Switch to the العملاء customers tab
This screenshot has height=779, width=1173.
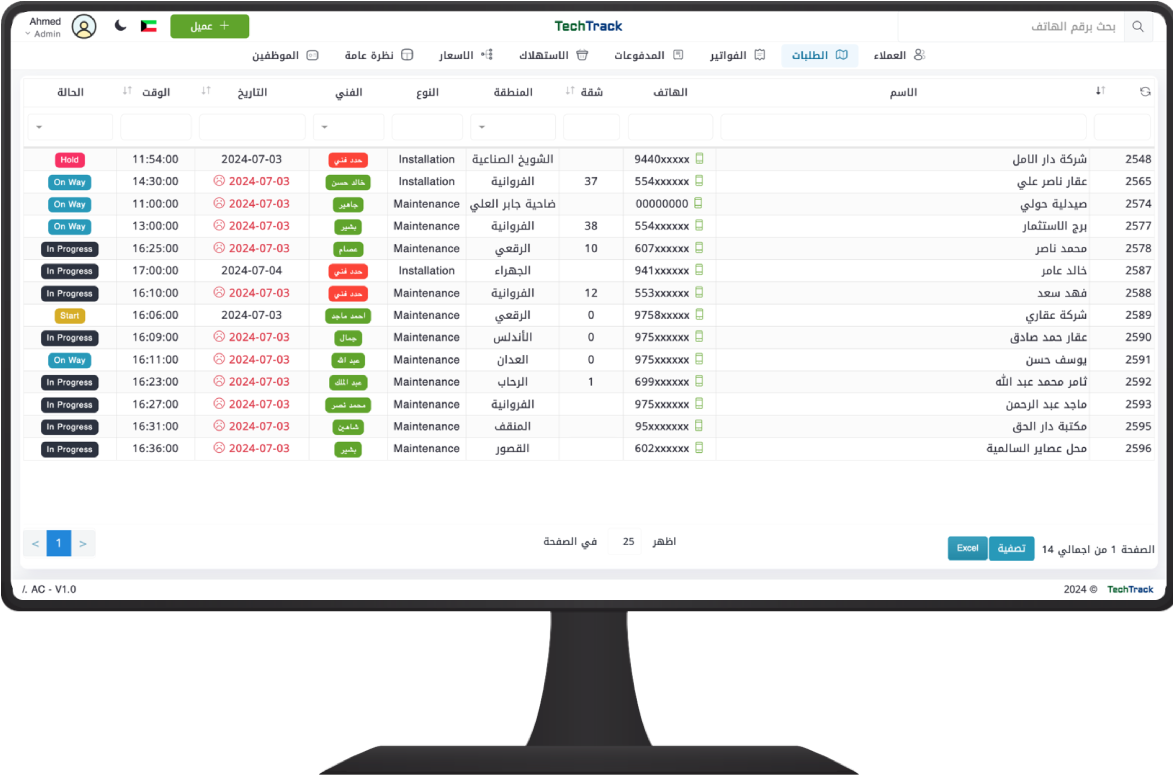click(x=899, y=55)
